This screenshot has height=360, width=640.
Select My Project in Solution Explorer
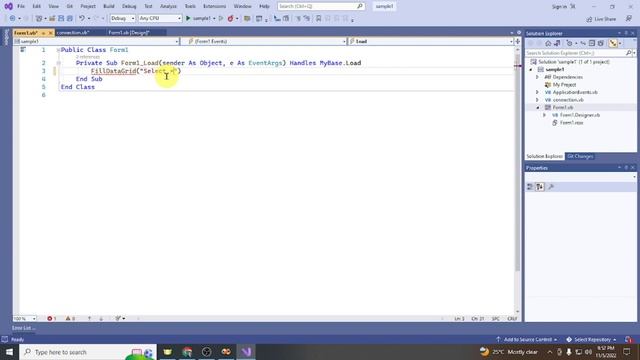564,85
